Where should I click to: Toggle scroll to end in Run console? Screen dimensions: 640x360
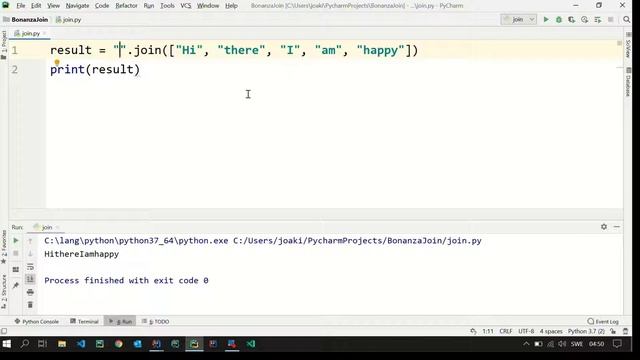click(30, 279)
